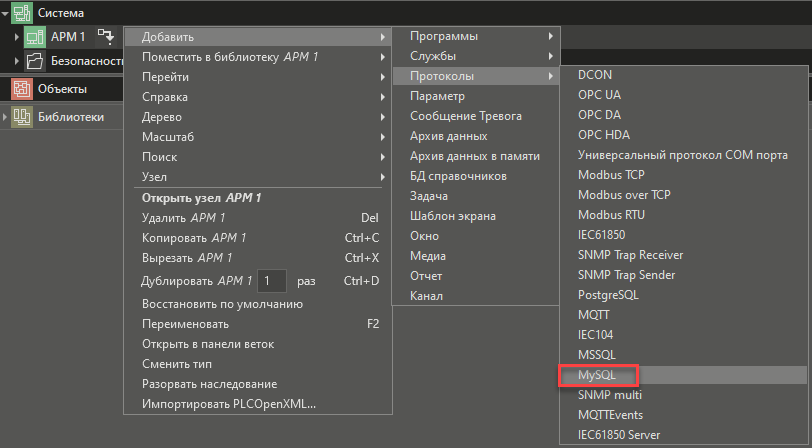Open the Справка submenu
The height and width of the screenshot is (448, 812).
click(258, 97)
